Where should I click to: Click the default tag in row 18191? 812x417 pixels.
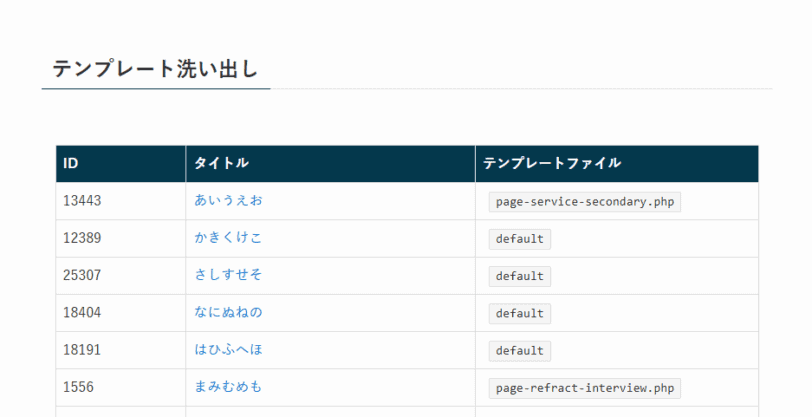tap(519, 351)
